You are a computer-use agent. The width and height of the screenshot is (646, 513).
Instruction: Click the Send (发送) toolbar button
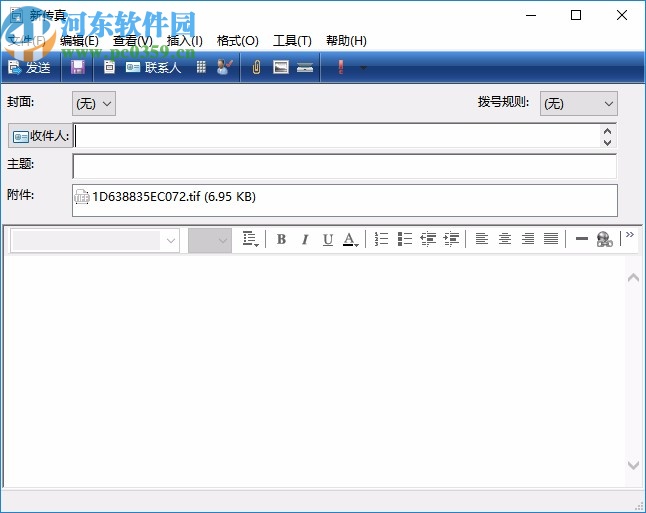coord(29,67)
